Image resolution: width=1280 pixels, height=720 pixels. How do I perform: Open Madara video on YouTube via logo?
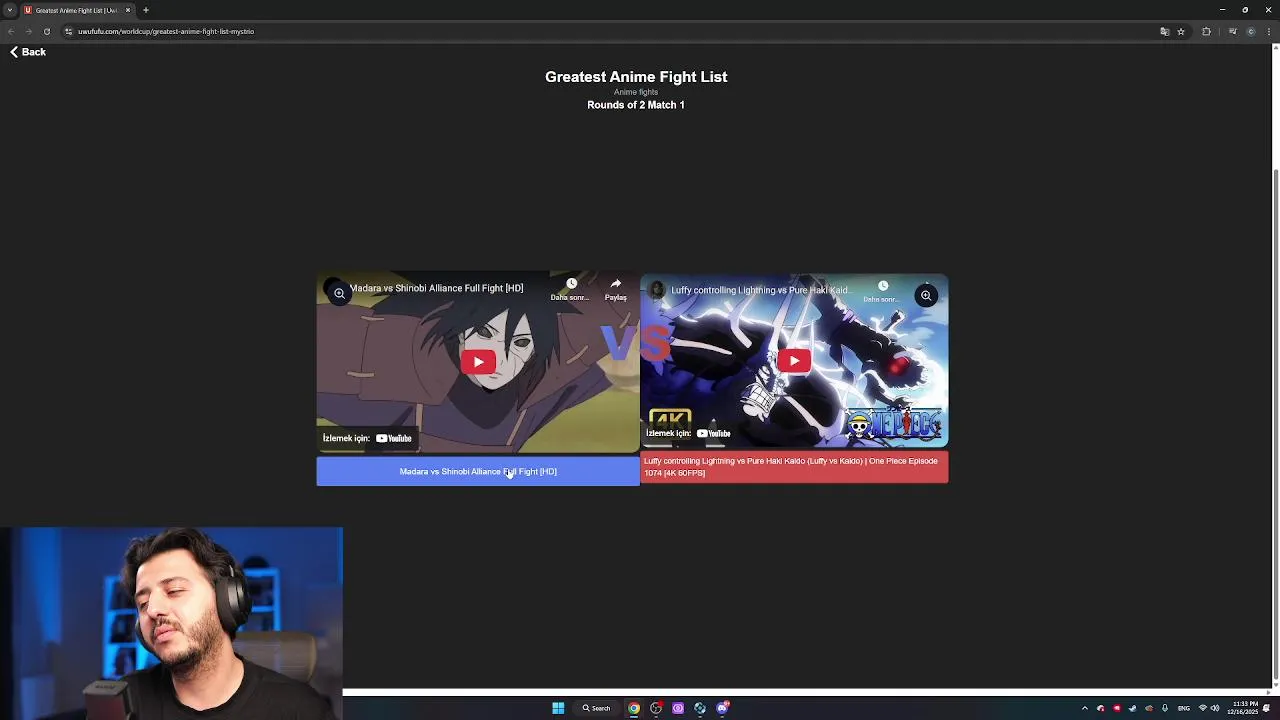[393, 438]
